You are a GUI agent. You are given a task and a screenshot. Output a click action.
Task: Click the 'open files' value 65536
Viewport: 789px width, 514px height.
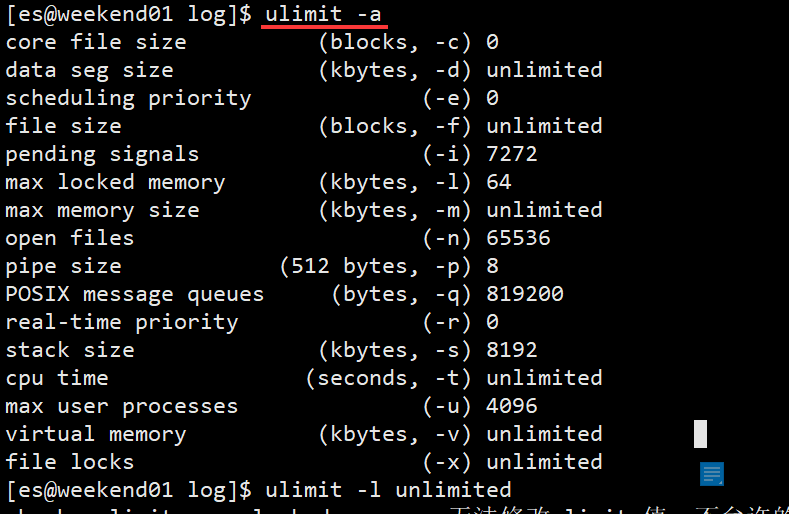518,238
